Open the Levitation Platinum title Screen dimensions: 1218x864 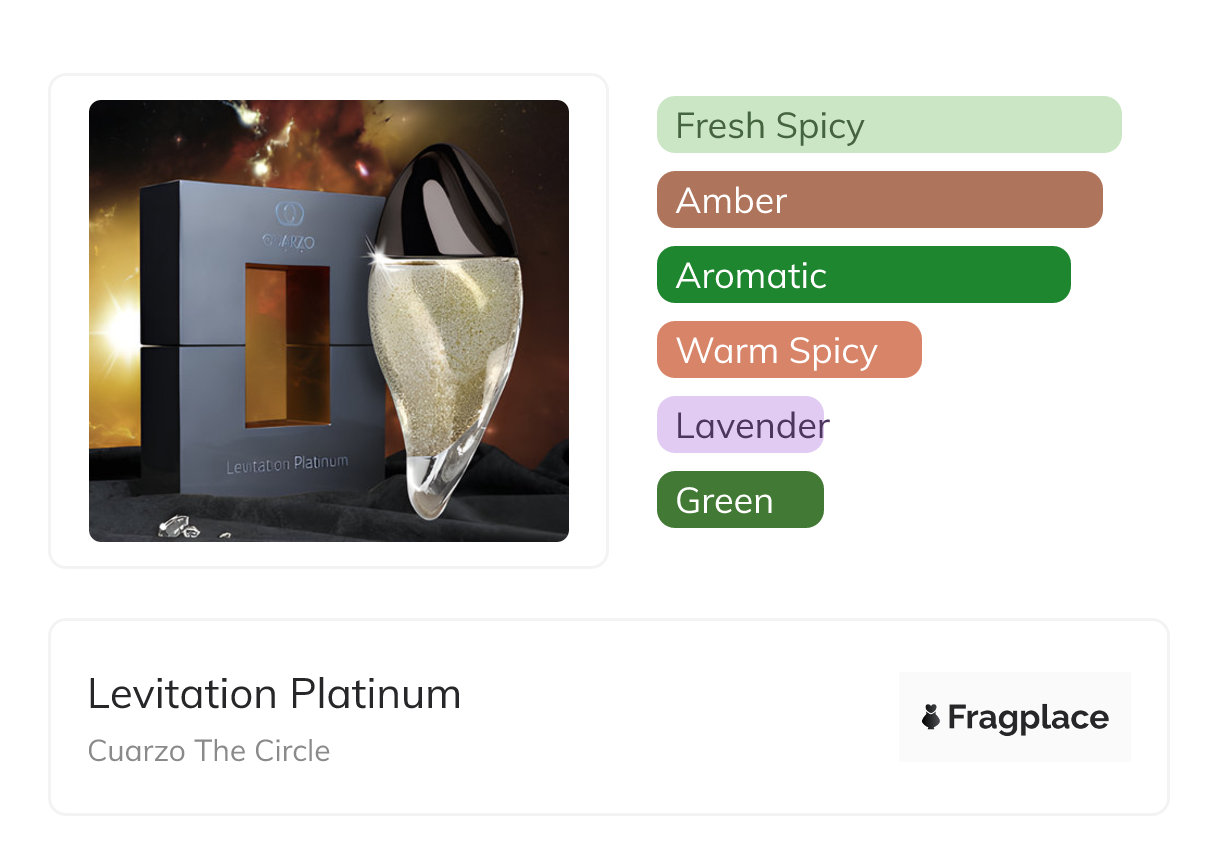274,694
